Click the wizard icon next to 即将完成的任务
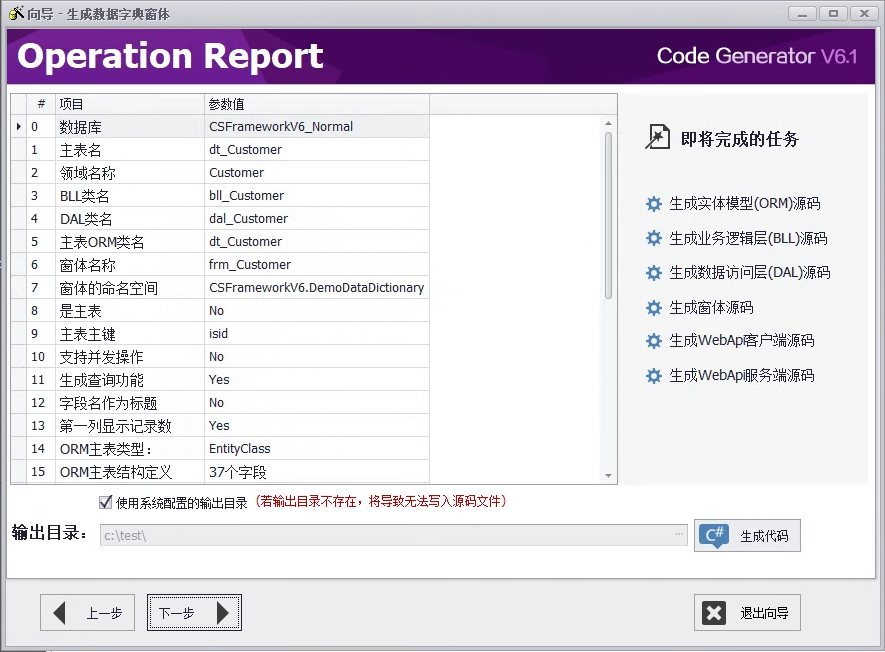This screenshot has height=652, width=885. [x=657, y=137]
